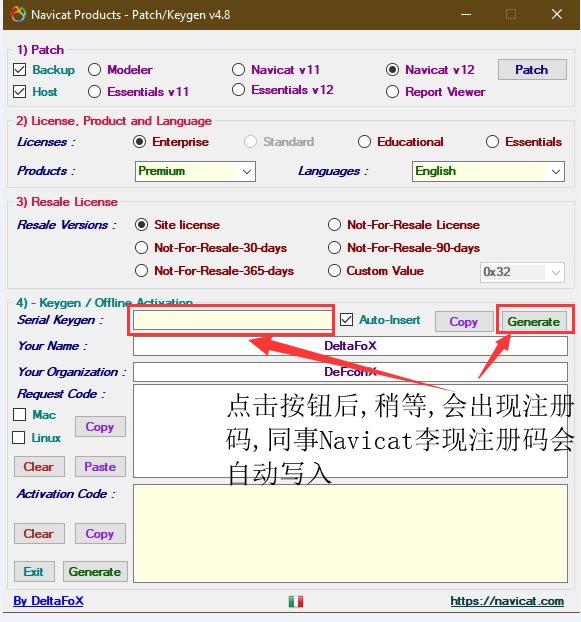
Task: Select Not-For-Resale-30-days resale version
Action: click(142, 248)
